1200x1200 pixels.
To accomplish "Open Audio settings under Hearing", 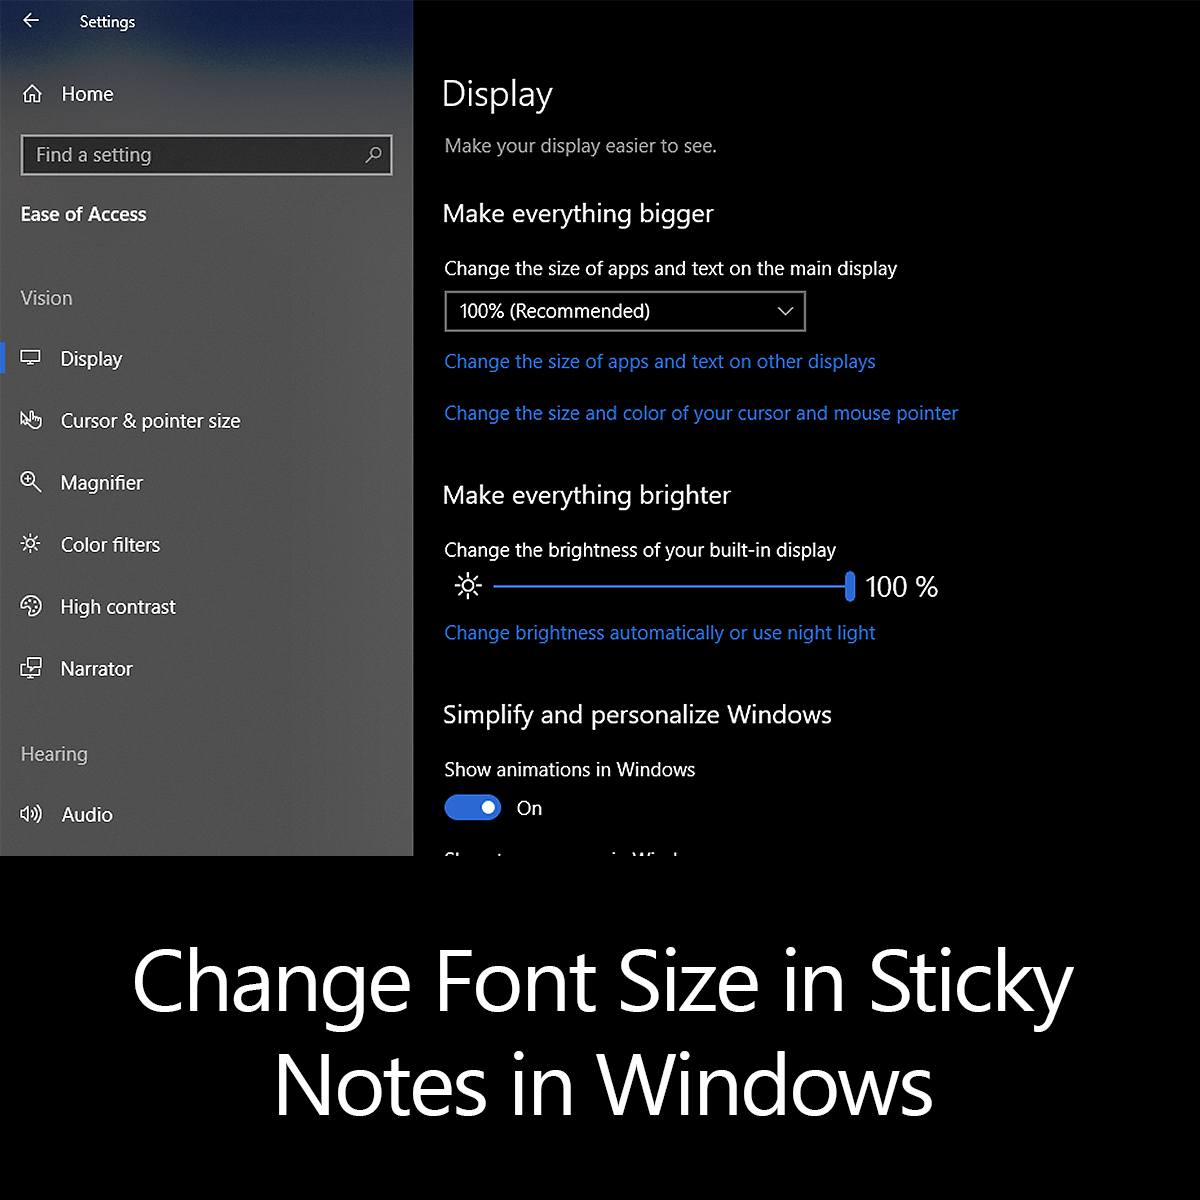I will [x=87, y=814].
